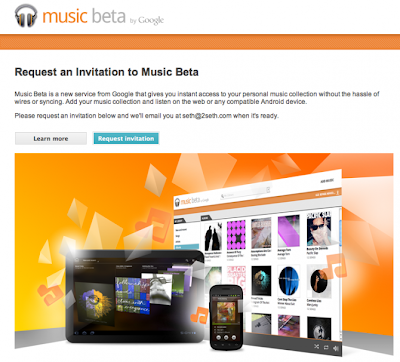Viewport: 400px width, 362px height.
Task: Click the shuffle icon in promo image
Action: click(316, 347)
